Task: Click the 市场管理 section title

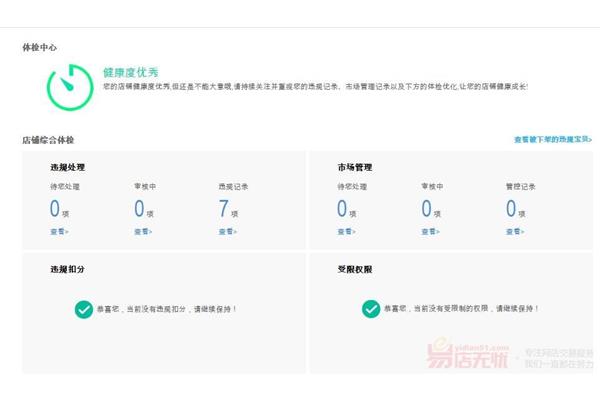Action: coord(355,167)
